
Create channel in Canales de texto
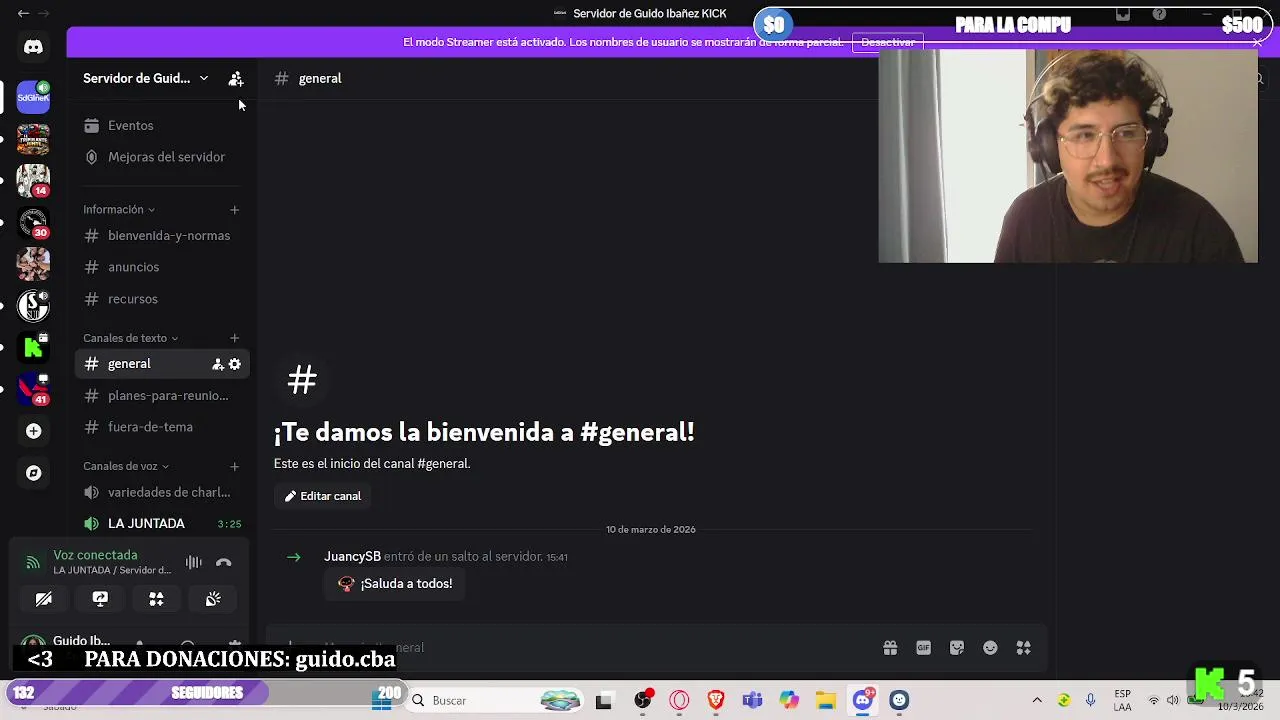(234, 338)
